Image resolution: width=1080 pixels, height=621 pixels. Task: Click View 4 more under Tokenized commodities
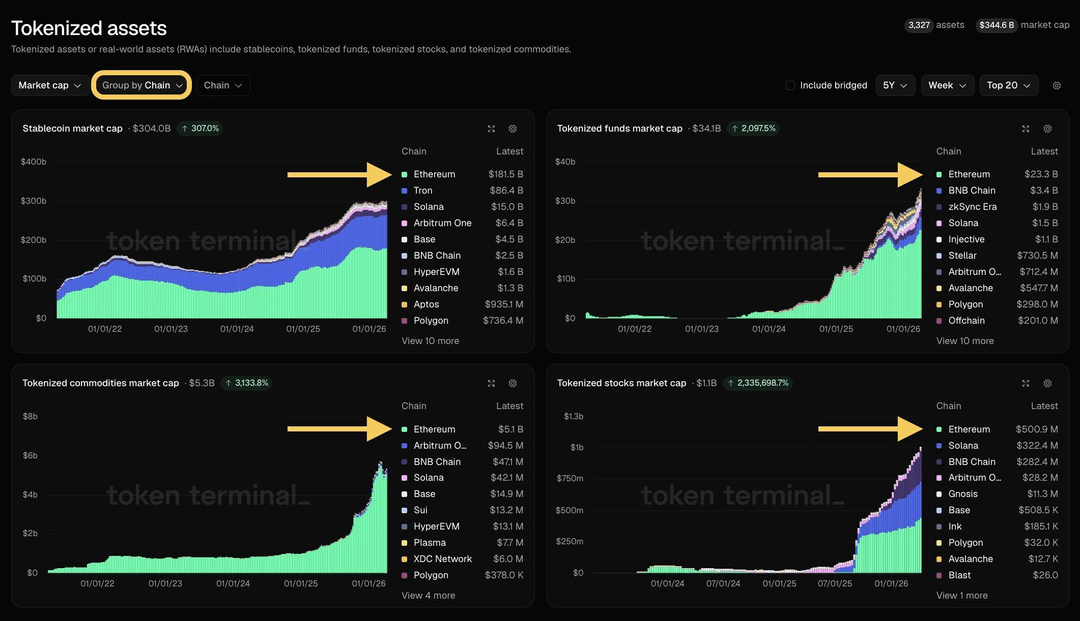click(x=428, y=596)
